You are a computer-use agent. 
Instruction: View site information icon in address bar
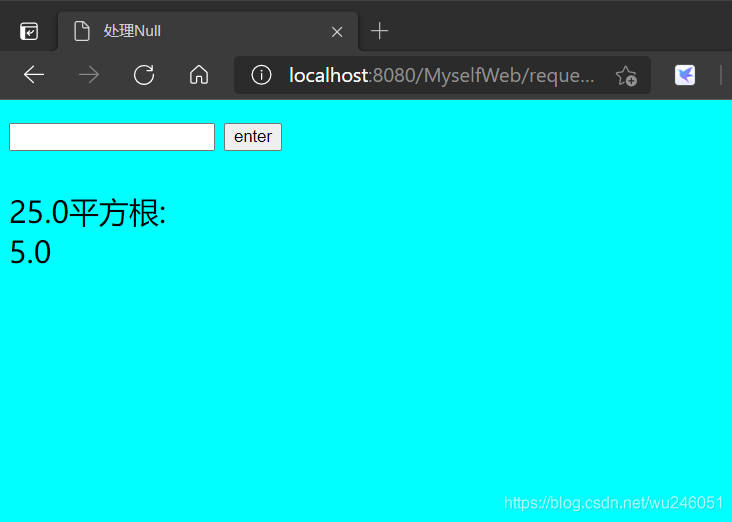(x=261, y=75)
